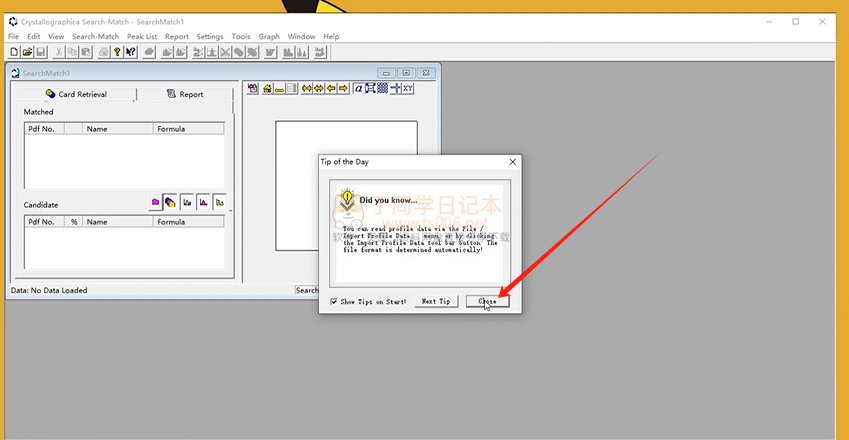Image resolution: width=849 pixels, height=440 pixels.
Task: Click the first graph toolbar icon with purple arrow
Action: tap(253, 88)
